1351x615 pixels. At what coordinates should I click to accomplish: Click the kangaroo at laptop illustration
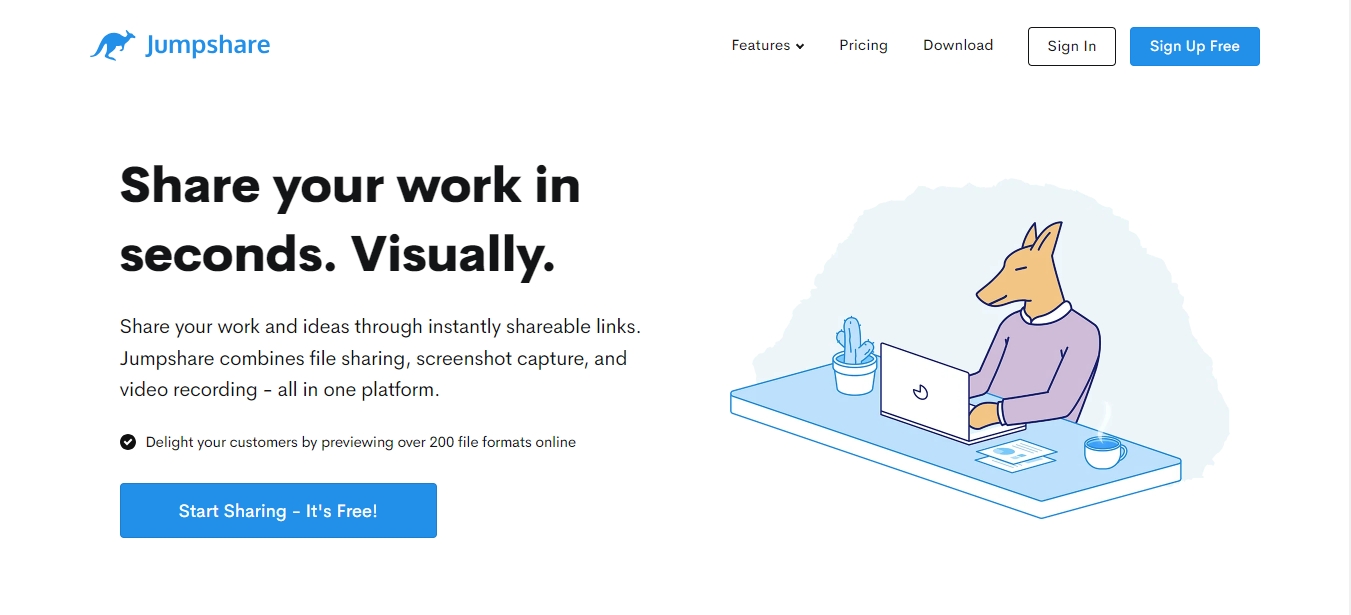pos(980,350)
